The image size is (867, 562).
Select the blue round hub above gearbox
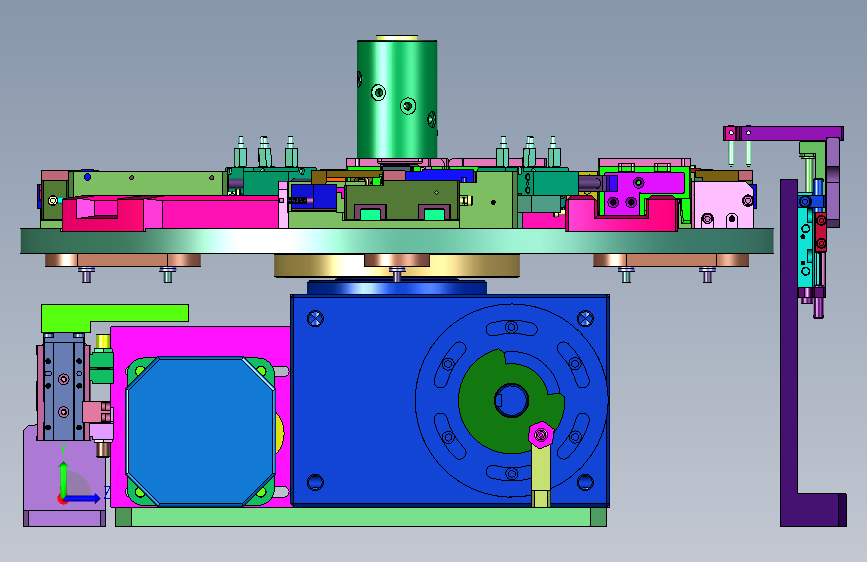(397, 287)
